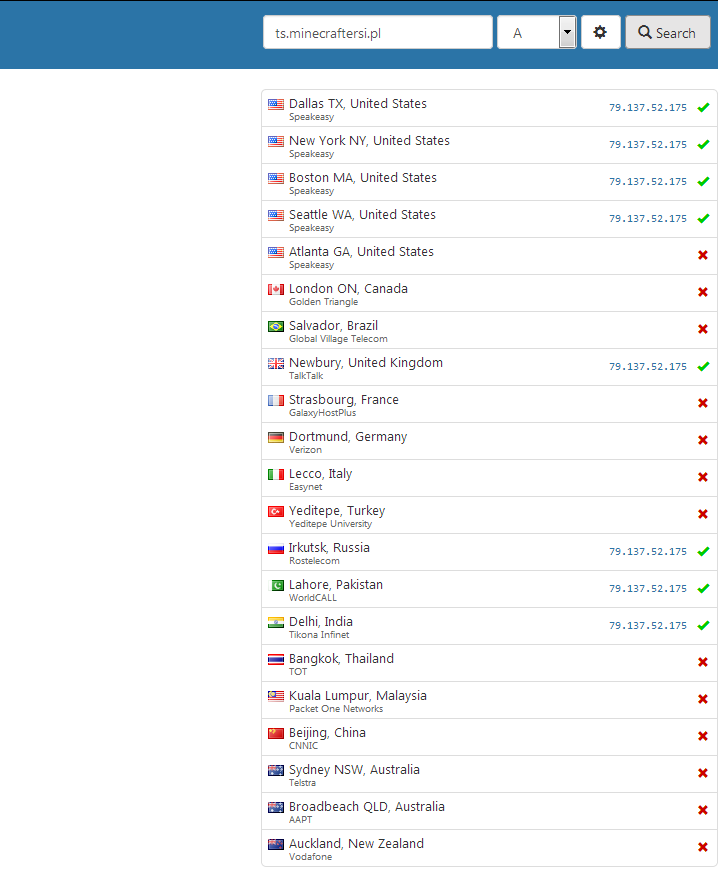Image resolution: width=718 pixels, height=872 pixels.
Task: Click red X for Atlanta GA
Action: (x=703, y=255)
